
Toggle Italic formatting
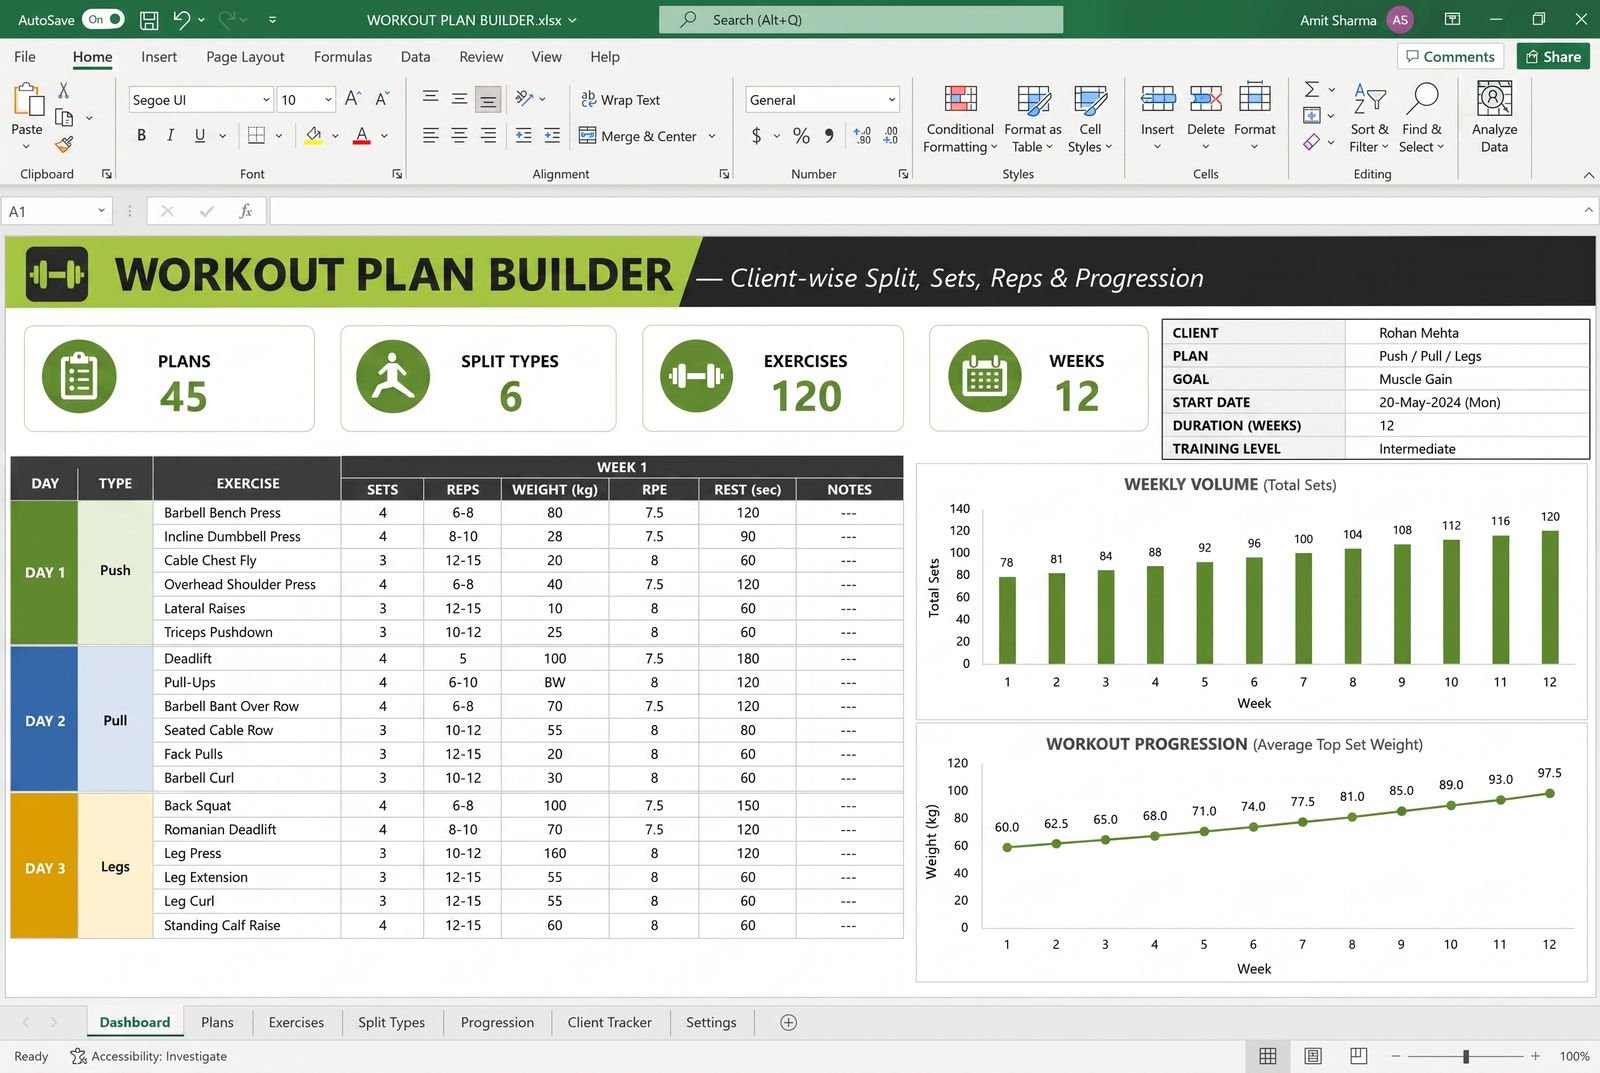pos(170,135)
